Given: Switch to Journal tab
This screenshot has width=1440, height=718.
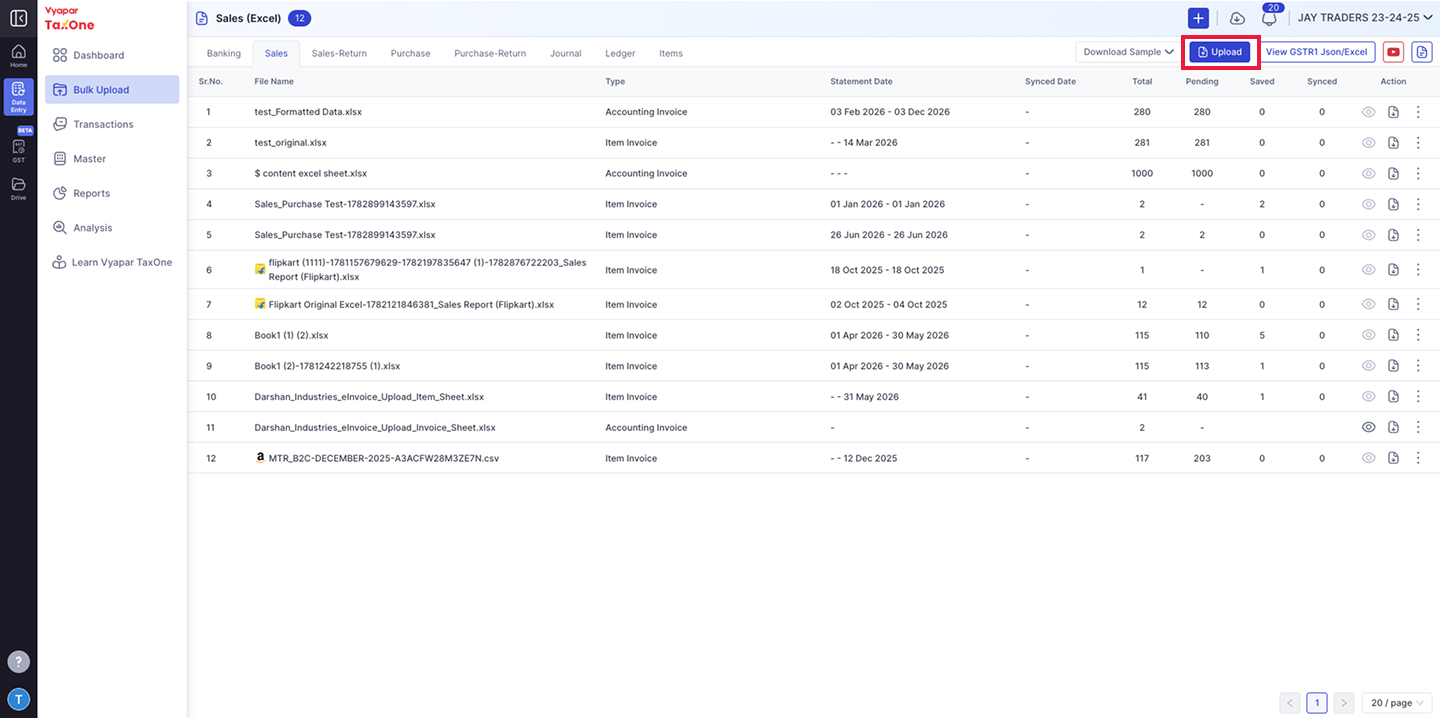Looking at the screenshot, I should (x=565, y=53).
